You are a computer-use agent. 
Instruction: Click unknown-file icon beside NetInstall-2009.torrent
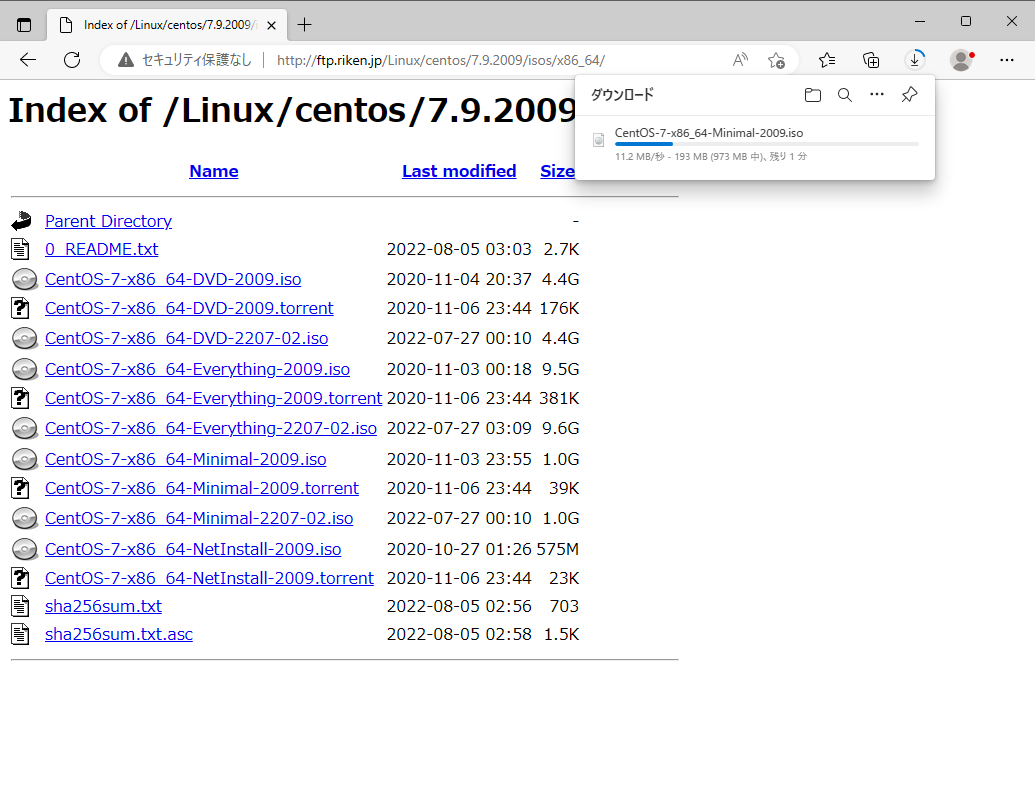click(x=20, y=578)
